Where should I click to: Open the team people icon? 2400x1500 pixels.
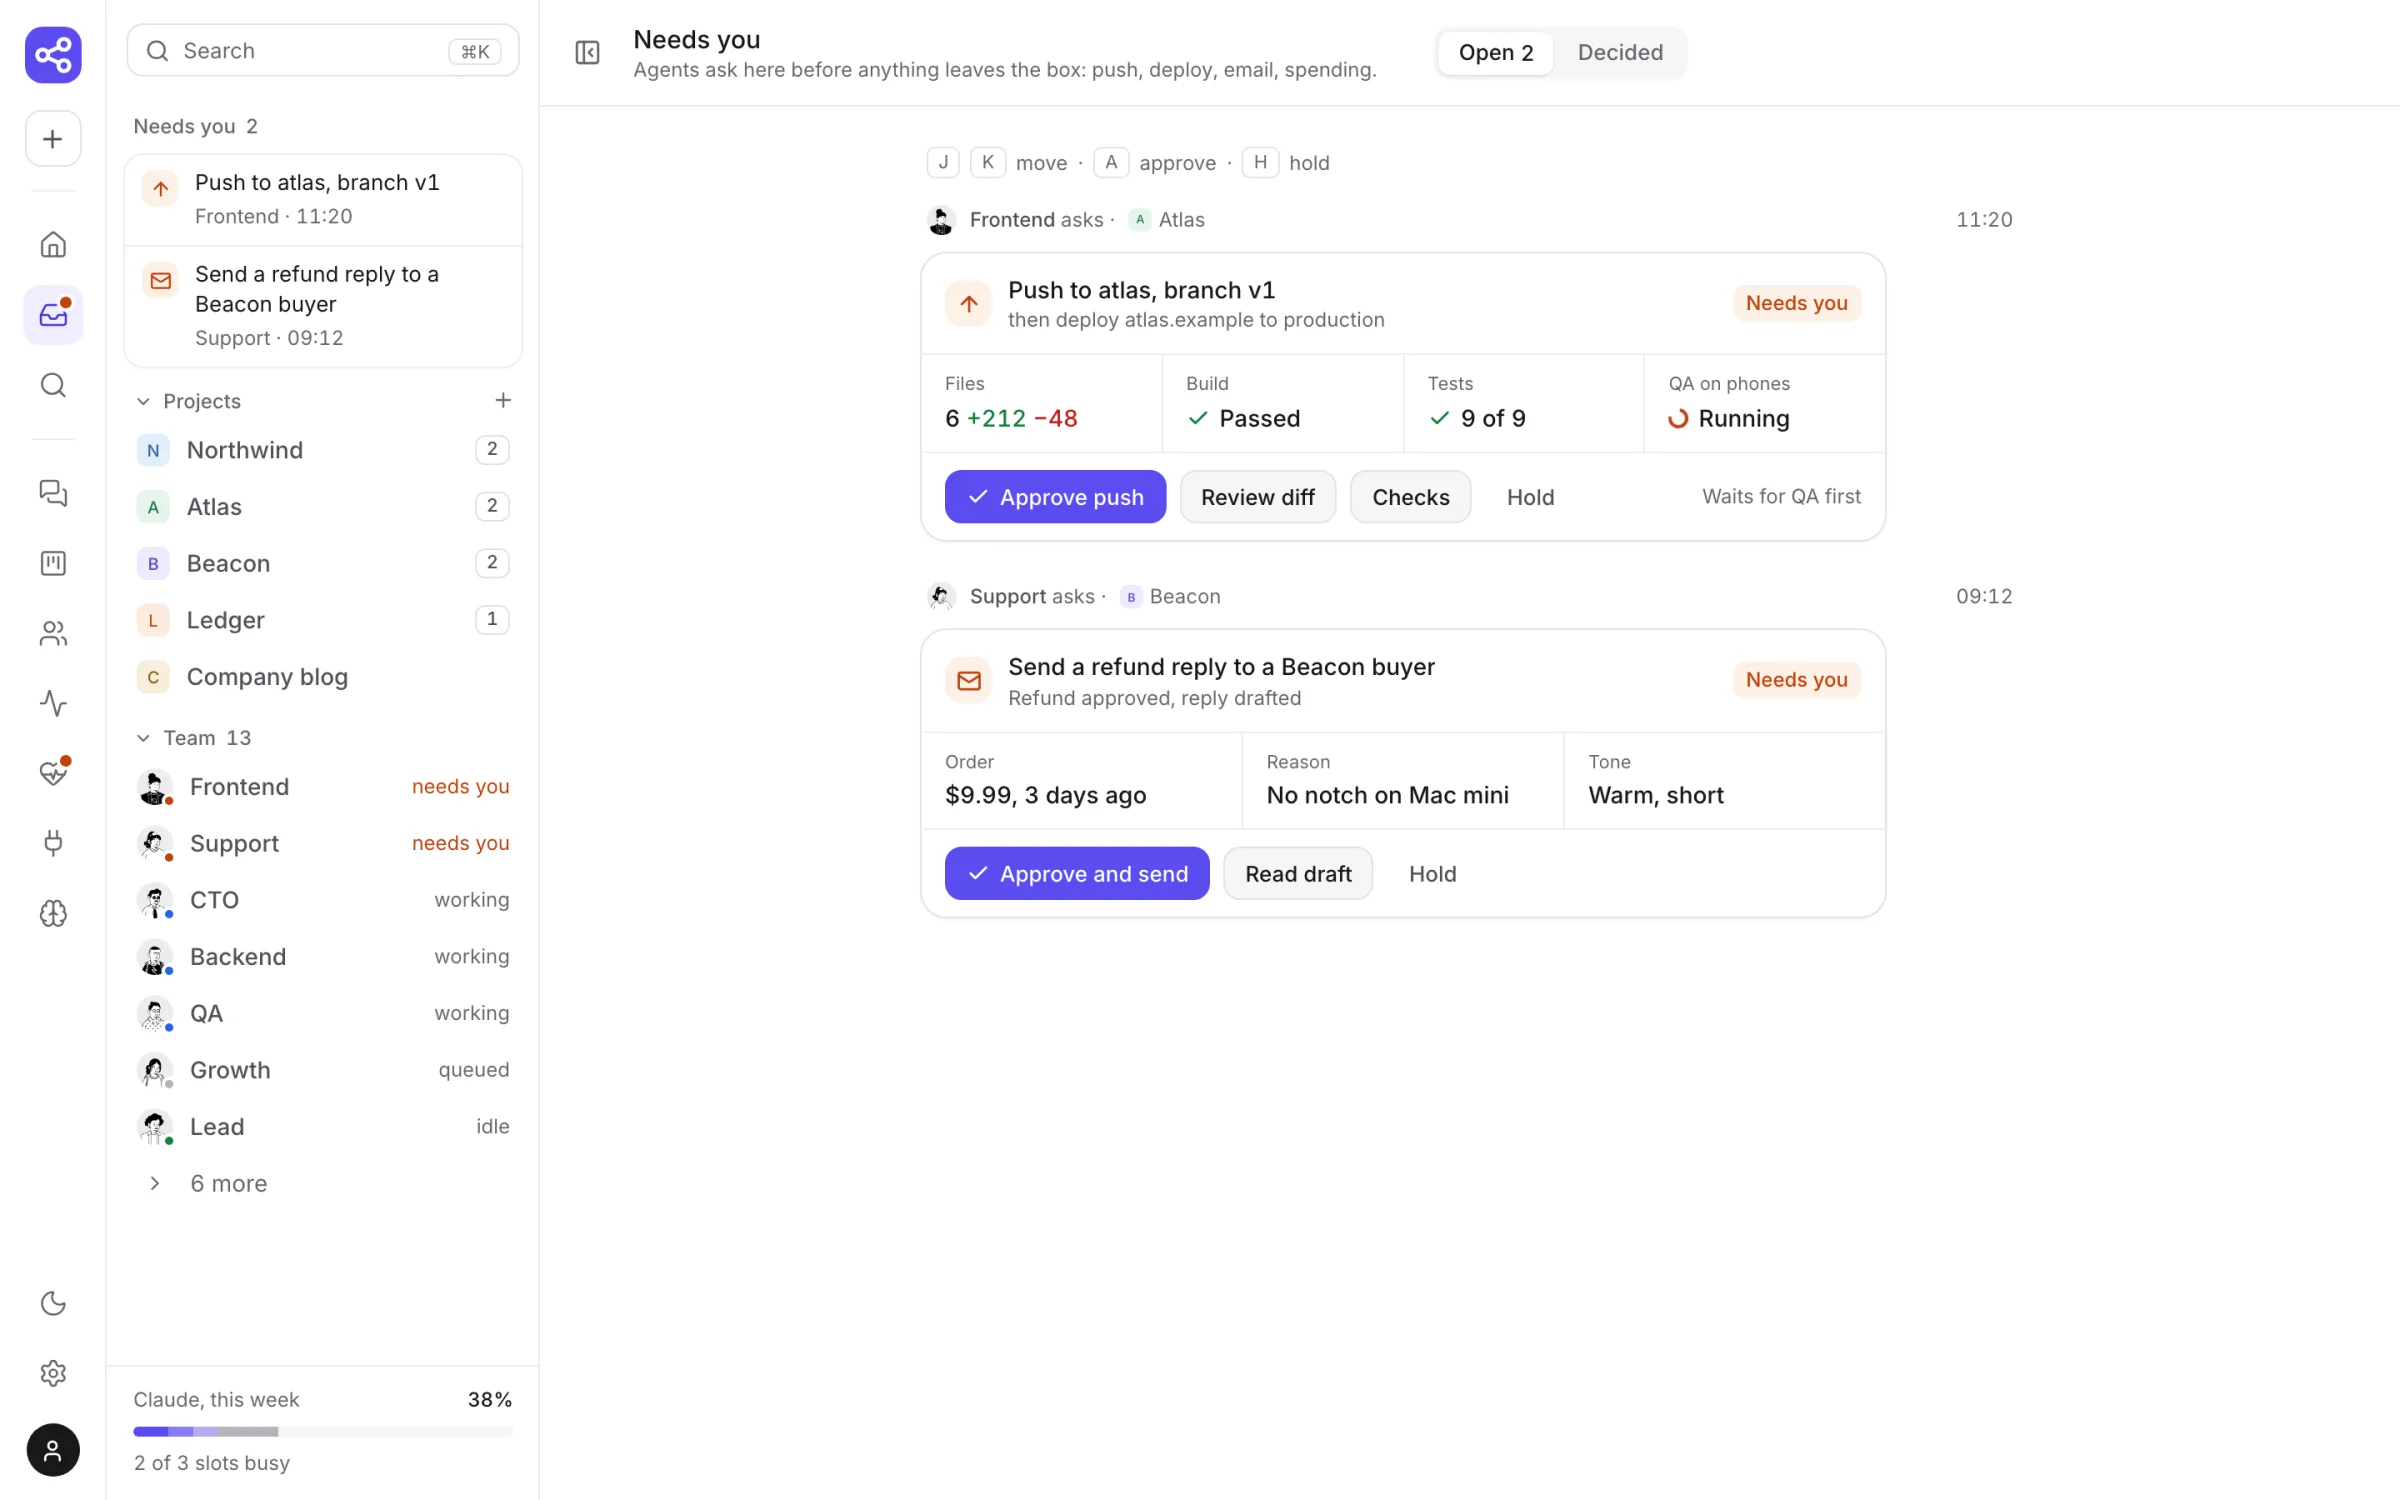53,633
